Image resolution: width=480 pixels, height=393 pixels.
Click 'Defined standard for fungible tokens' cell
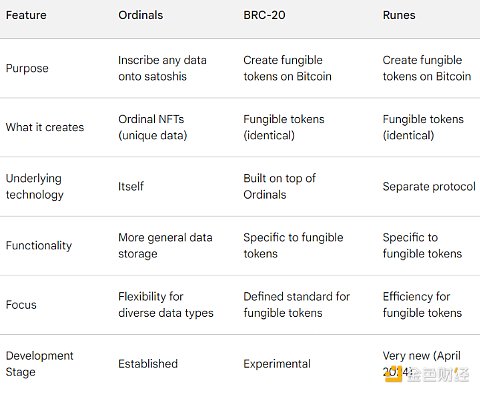[x=297, y=305]
